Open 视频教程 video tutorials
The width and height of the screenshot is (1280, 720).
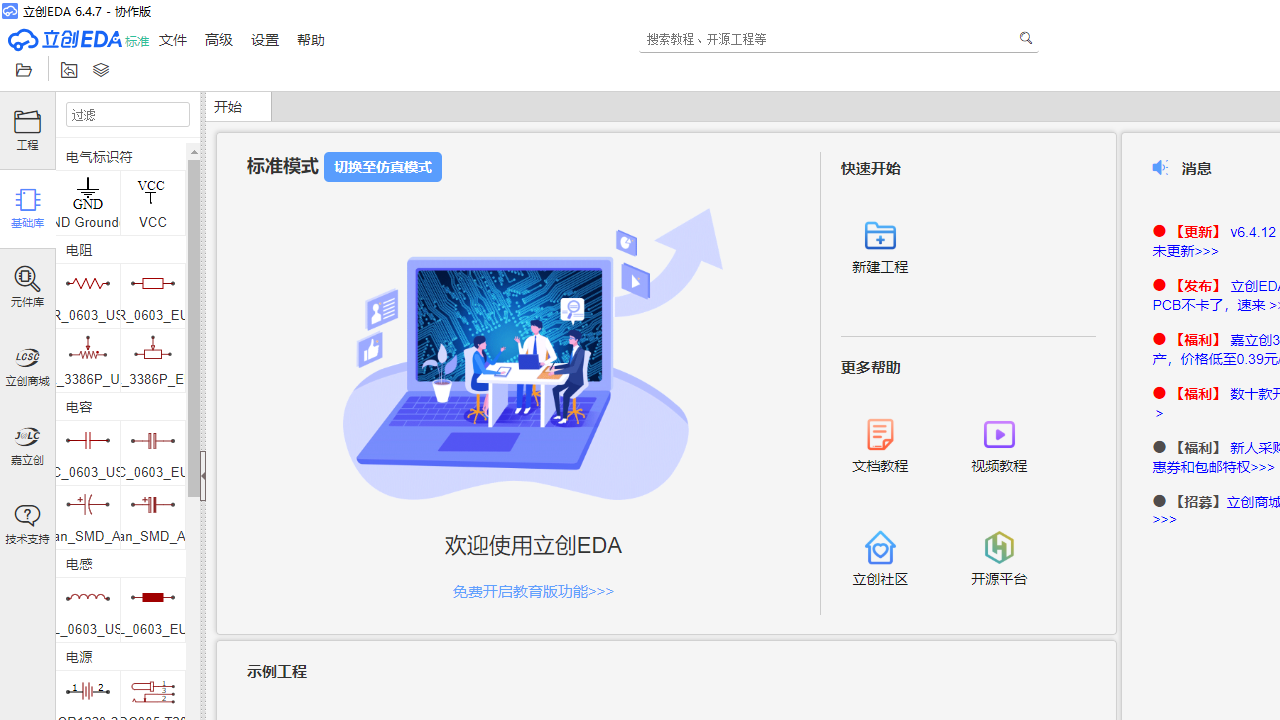998,445
